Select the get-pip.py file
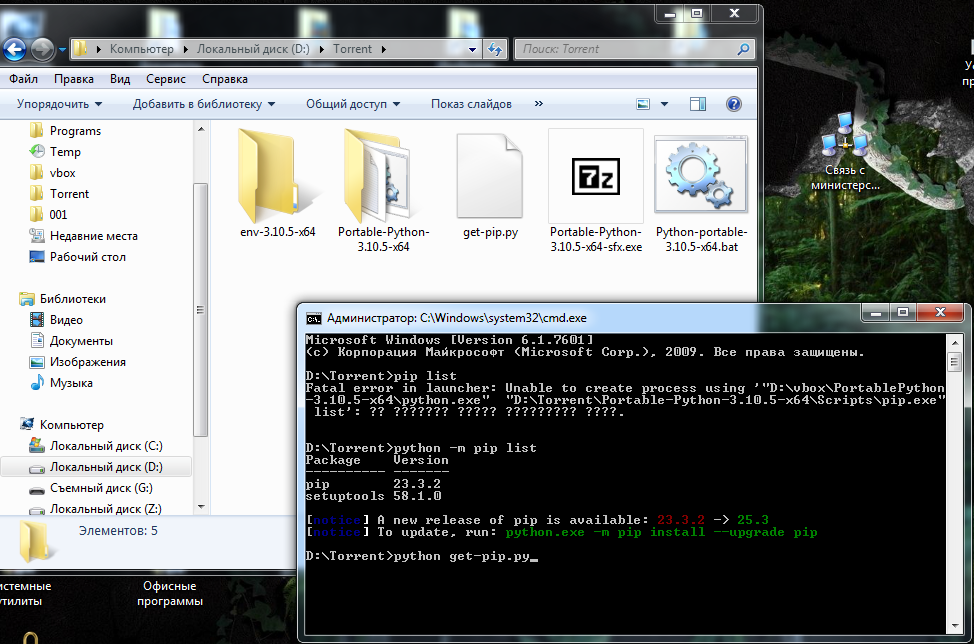 489,176
